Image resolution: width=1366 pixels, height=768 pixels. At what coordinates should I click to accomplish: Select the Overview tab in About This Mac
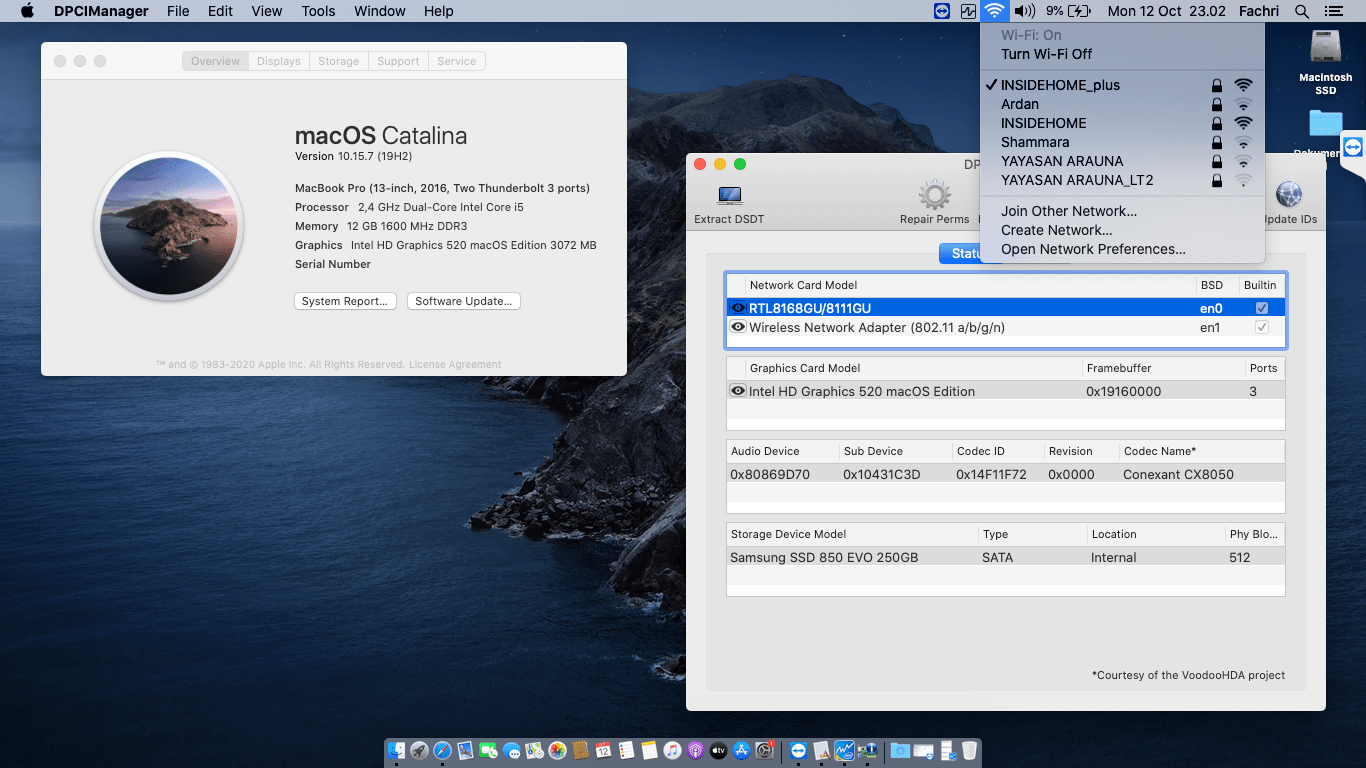point(216,61)
